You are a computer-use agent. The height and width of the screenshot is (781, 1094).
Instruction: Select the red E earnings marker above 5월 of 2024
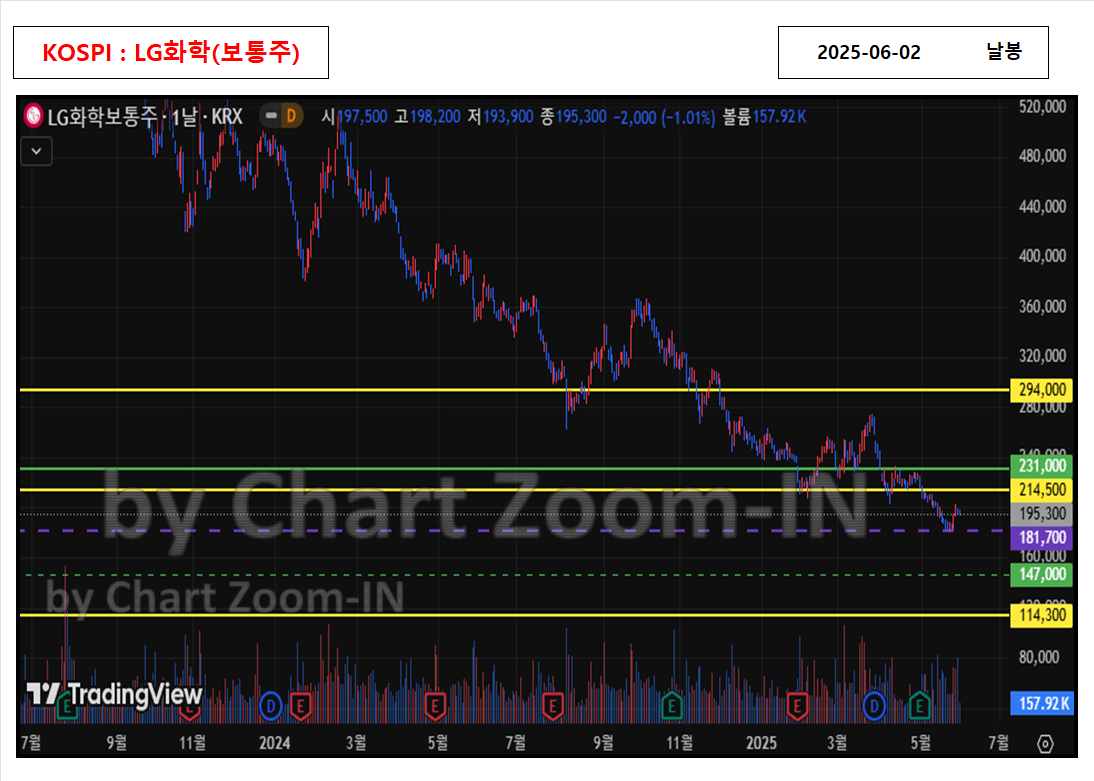tap(435, 707)
